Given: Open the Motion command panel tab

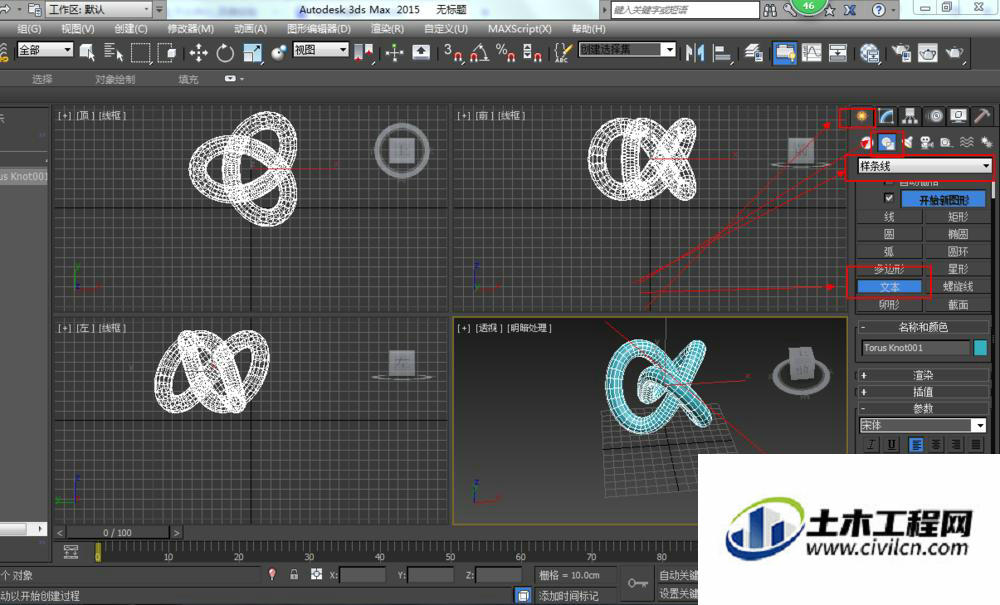Looking at the screenshot, I should point(935,116).
